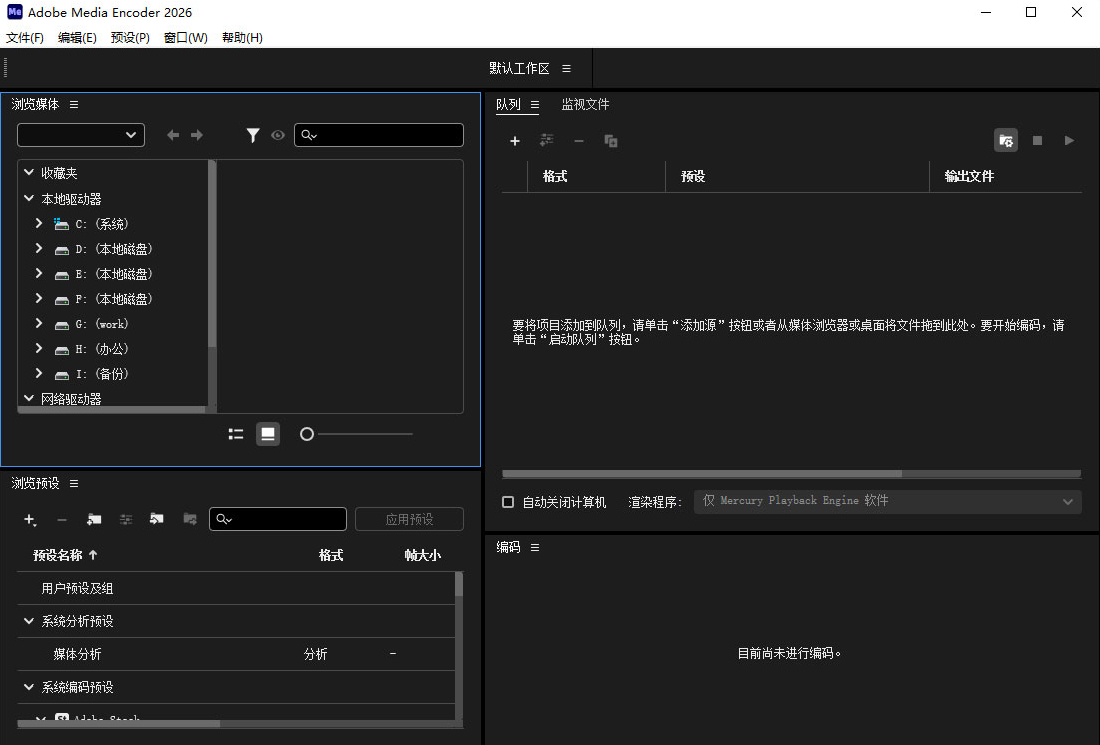
Task: Open the media browser location dropdown
Action: [x=81, y=135]
